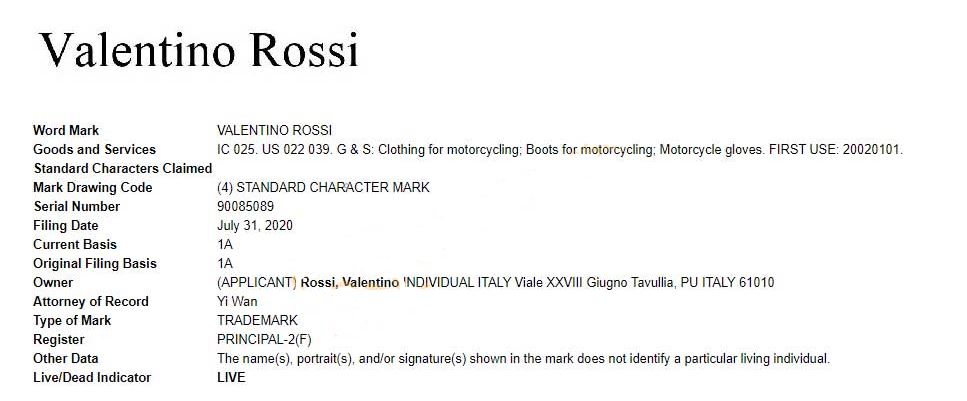Click the VALENTINO ROSSI word mark value

pos(274,130)
